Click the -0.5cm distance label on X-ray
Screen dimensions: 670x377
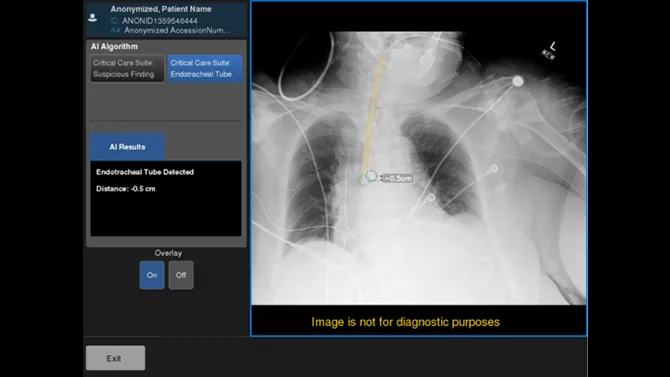coord(398,178)
